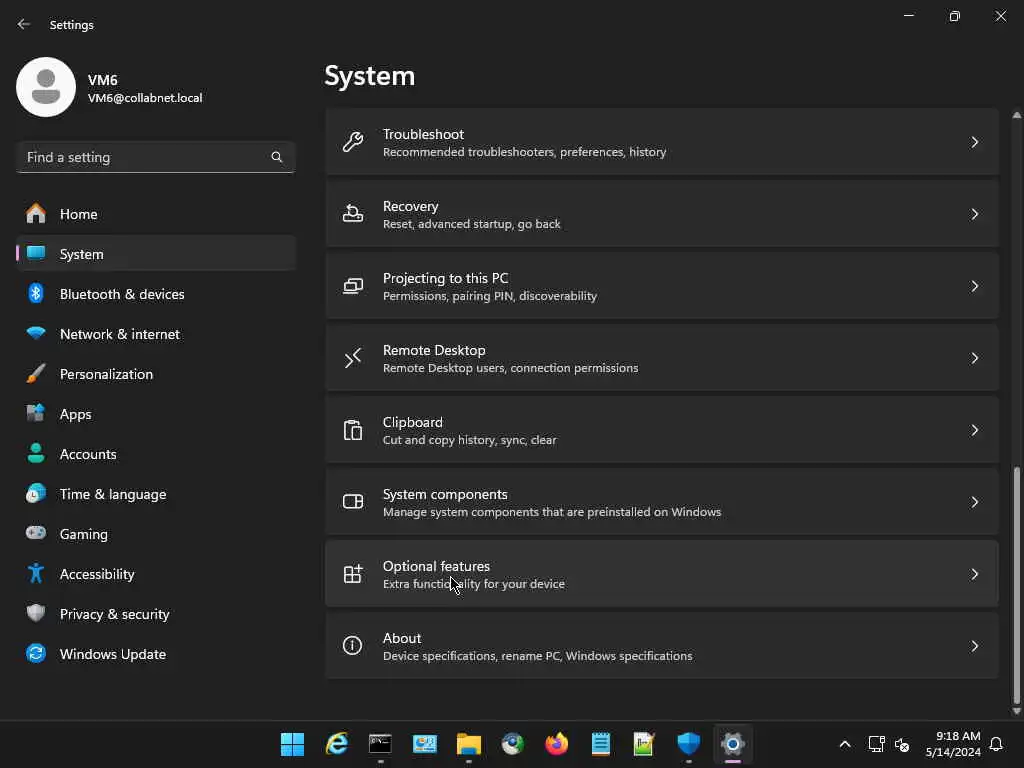This screenshot has width=1024, height=768.
Task: Click the network monitor tray icon
Action: pos(876,744)
